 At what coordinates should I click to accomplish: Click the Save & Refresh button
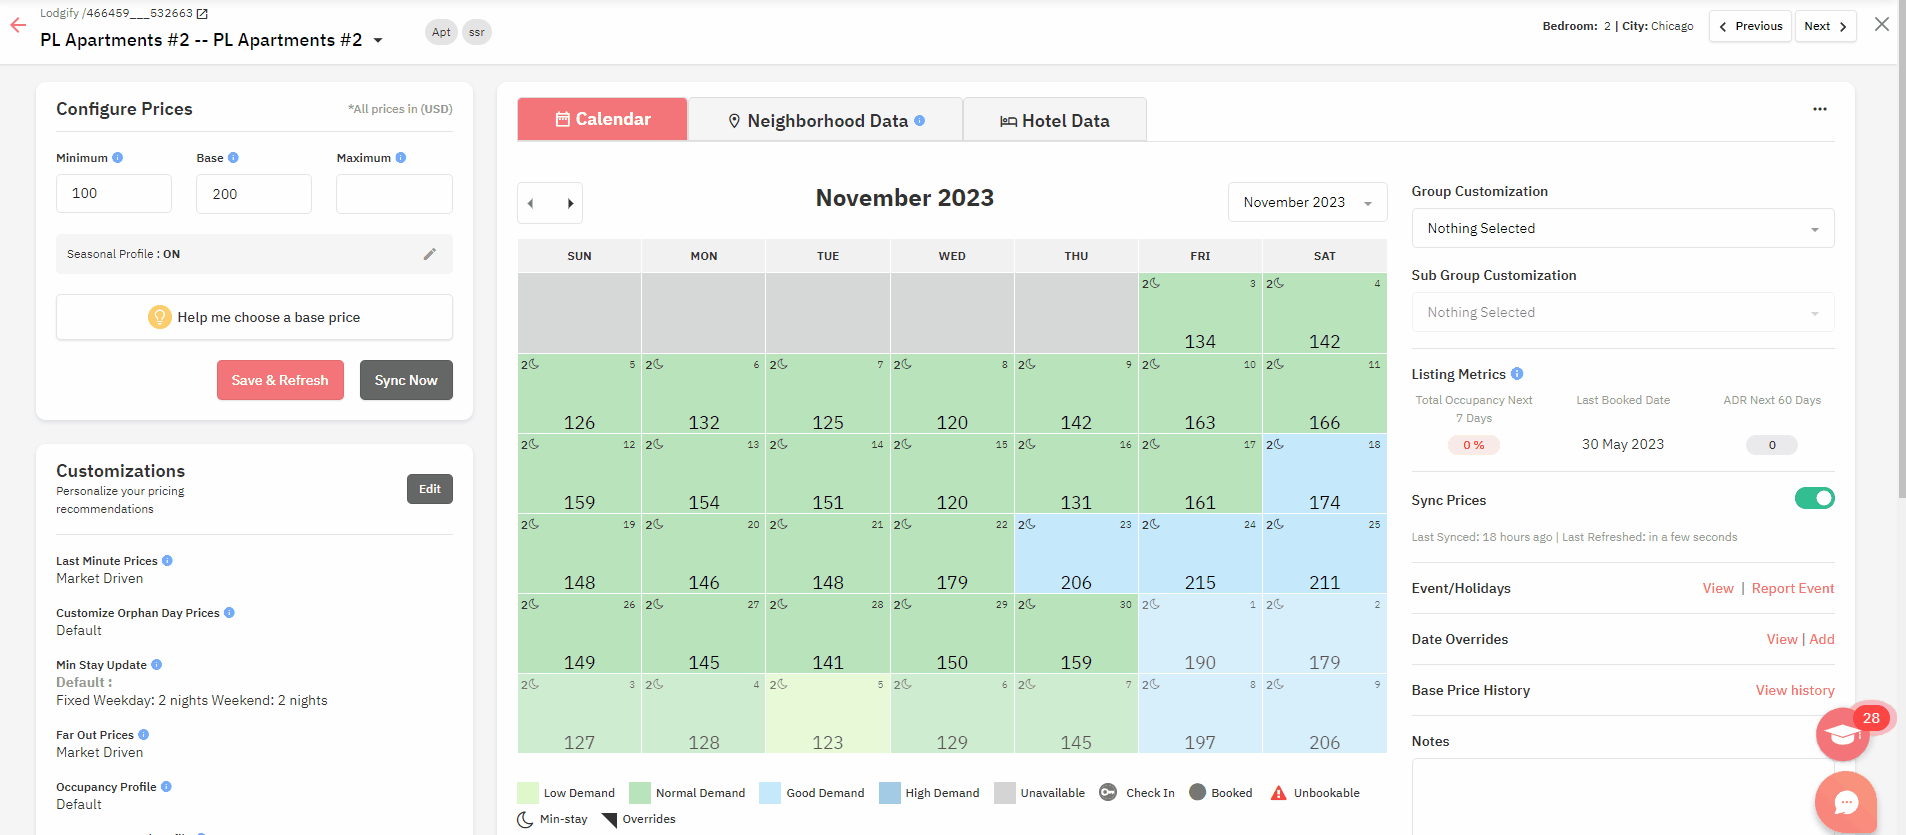coord(280,380)
